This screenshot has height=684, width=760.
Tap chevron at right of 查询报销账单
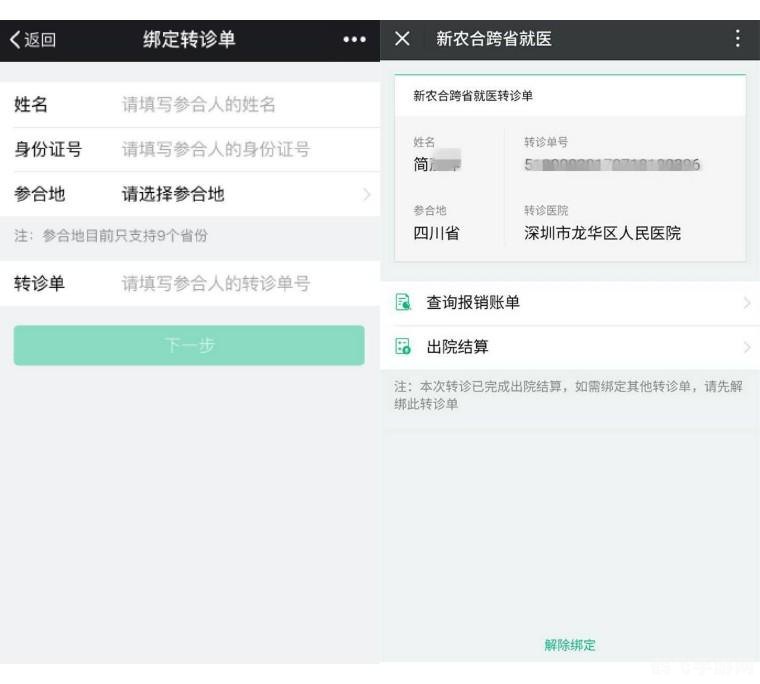tap(747, 303)
